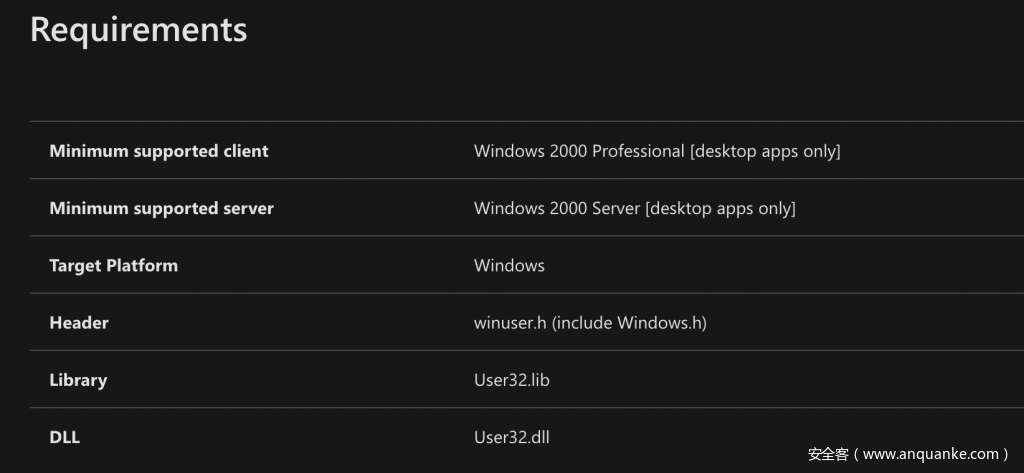Select the Minimum supported client label
Viewport: 1024px width, 473px height.
(158, 151)
